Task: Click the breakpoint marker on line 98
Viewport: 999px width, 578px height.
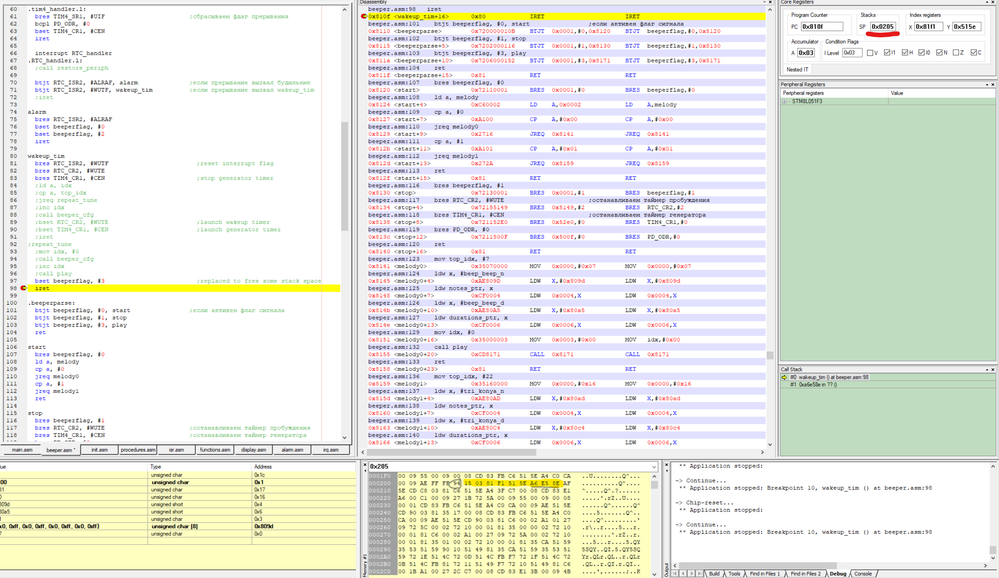Action: coord(24,288)
